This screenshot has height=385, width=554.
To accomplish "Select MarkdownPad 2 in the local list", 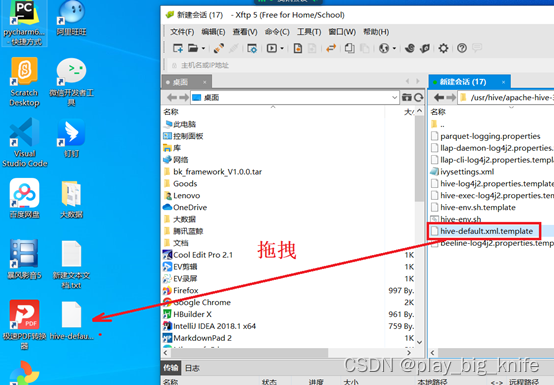I will point(198,338).
